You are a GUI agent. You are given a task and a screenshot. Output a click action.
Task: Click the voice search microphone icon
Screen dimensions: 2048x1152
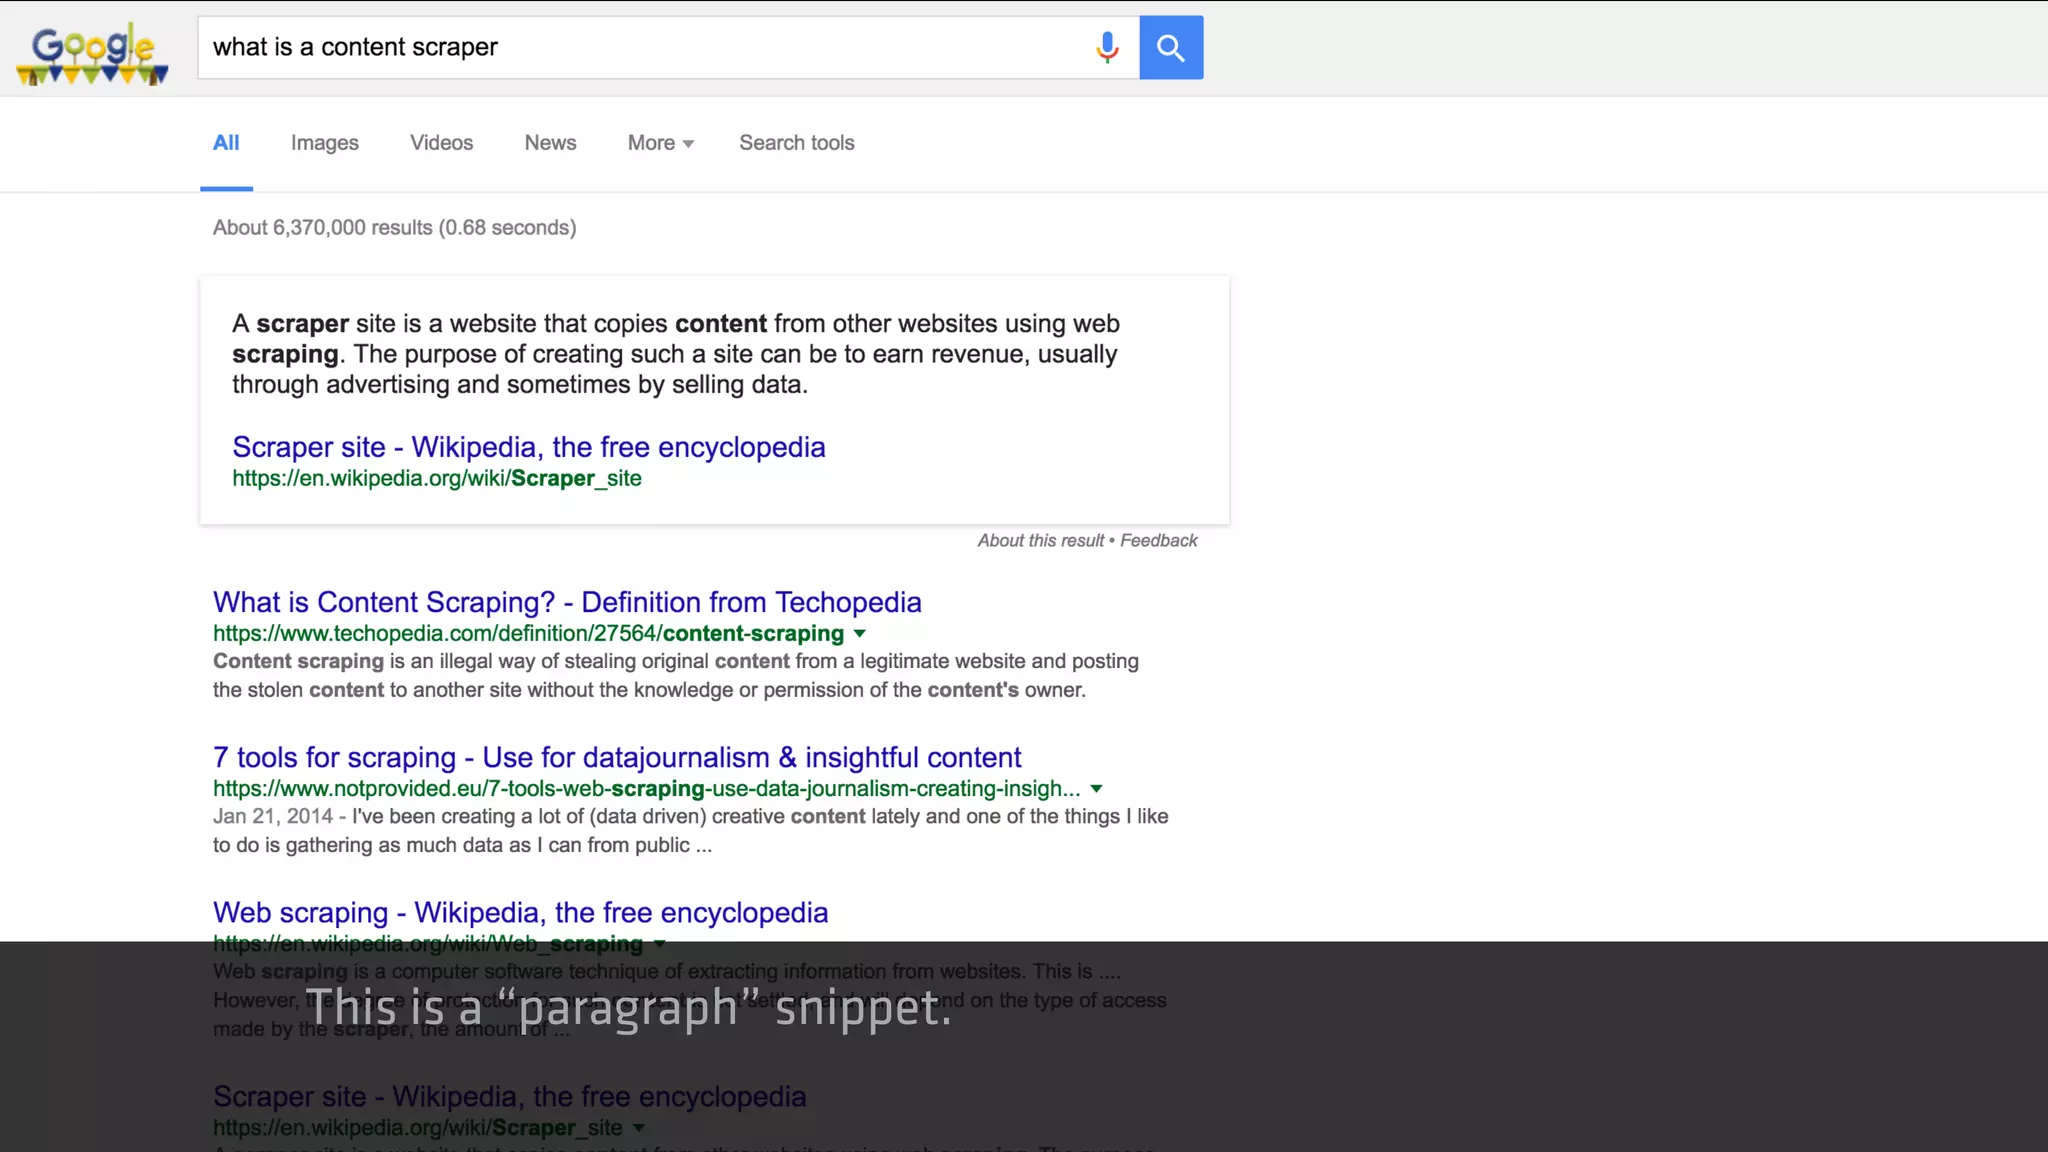coord(1106,47)
